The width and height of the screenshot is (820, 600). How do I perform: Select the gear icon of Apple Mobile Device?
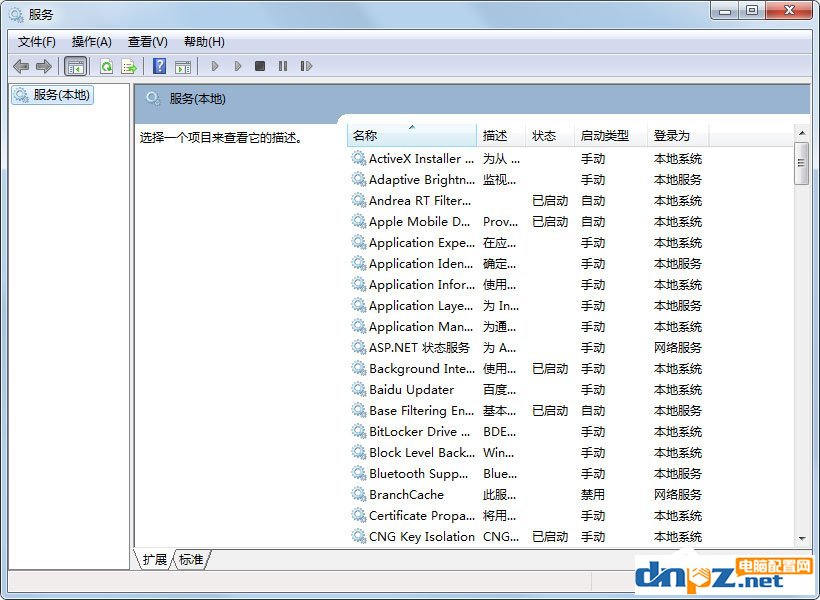[358, 221]
